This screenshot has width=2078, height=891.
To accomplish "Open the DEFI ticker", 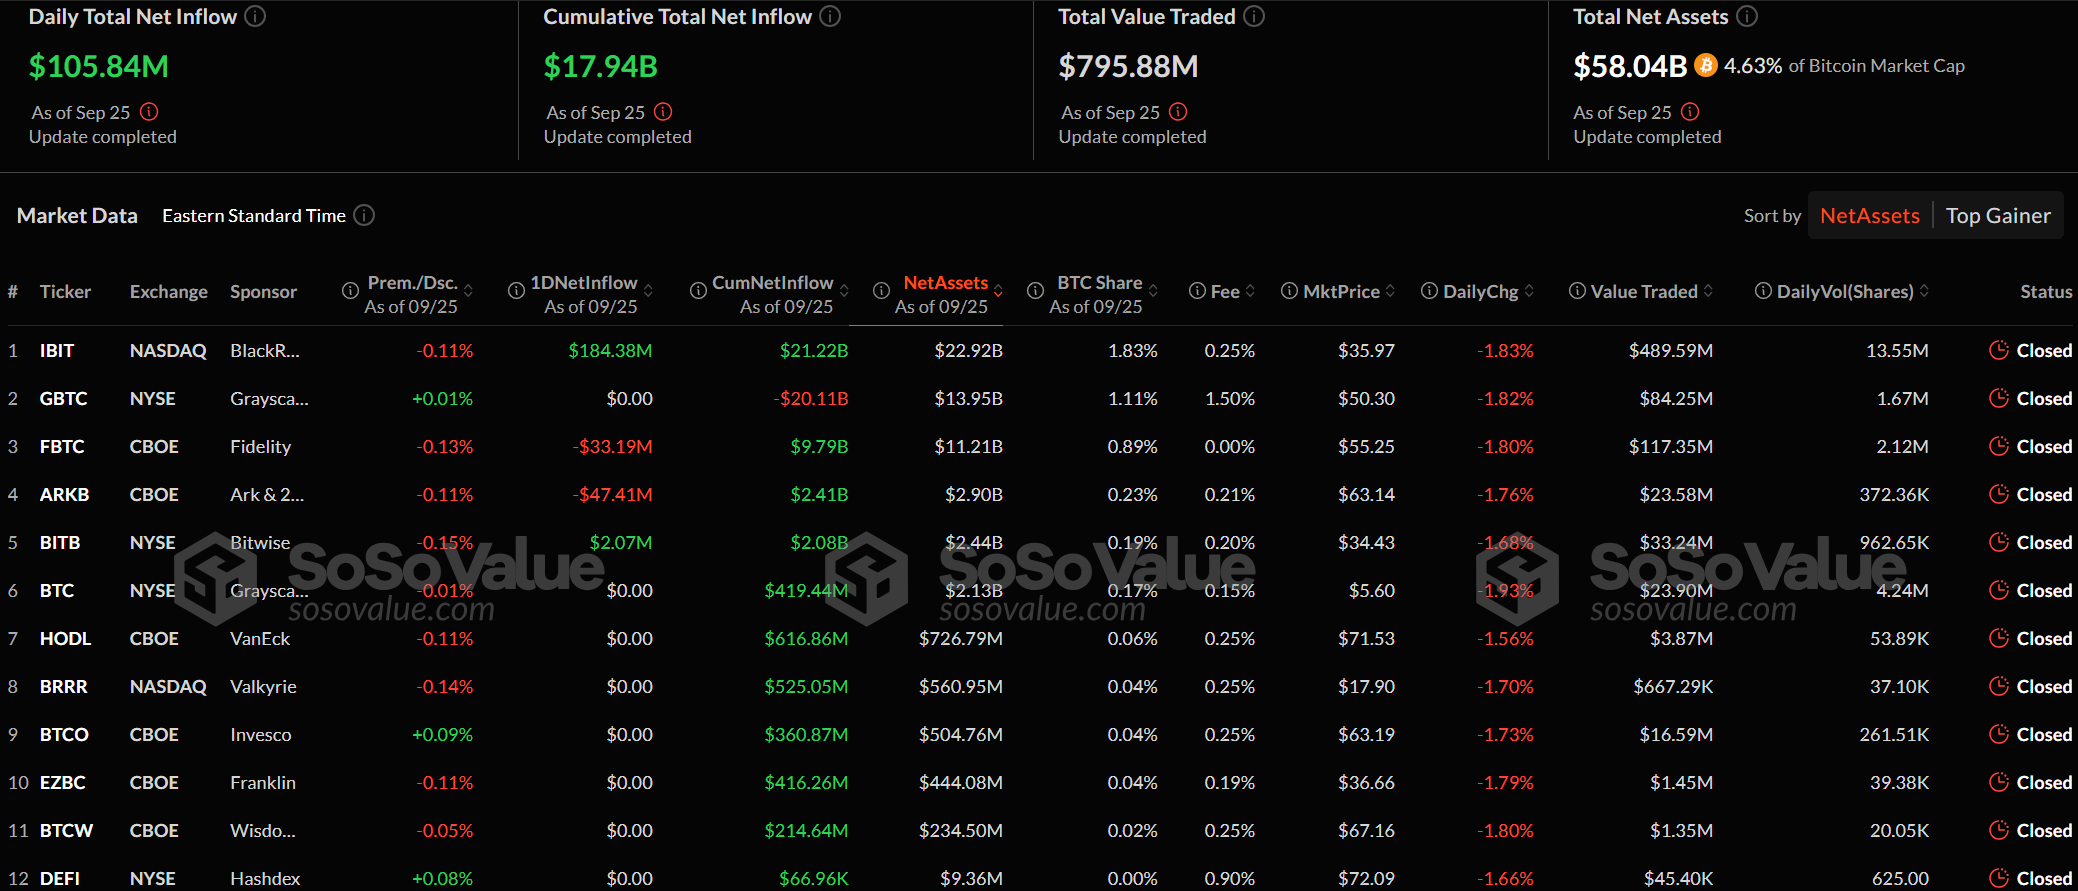I will pyautogui.click(x=60, y=878).
